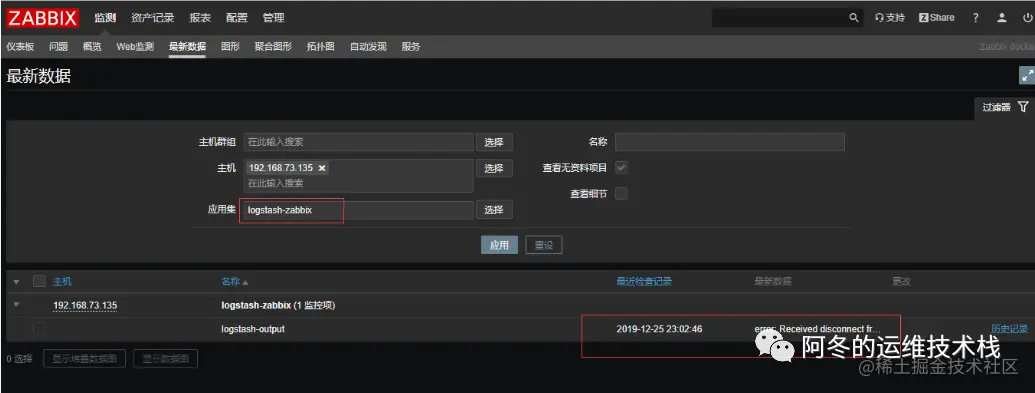Enable the 查看细节 checkbox
The width and height of the screenshot is (1035, 393).
coord(621,194)
